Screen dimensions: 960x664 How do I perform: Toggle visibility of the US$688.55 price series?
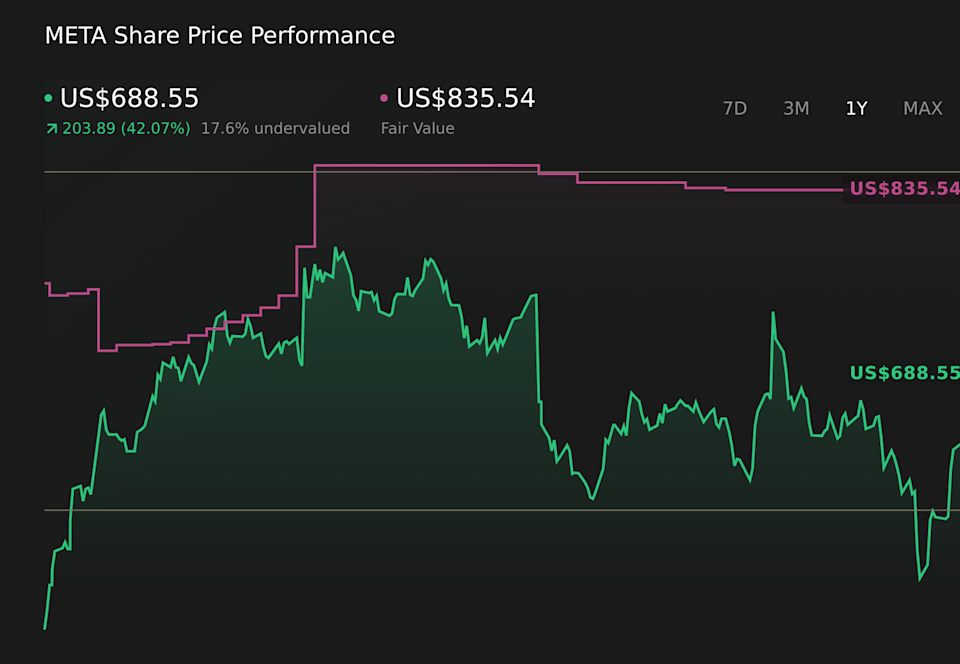click(x=130, y=98)
